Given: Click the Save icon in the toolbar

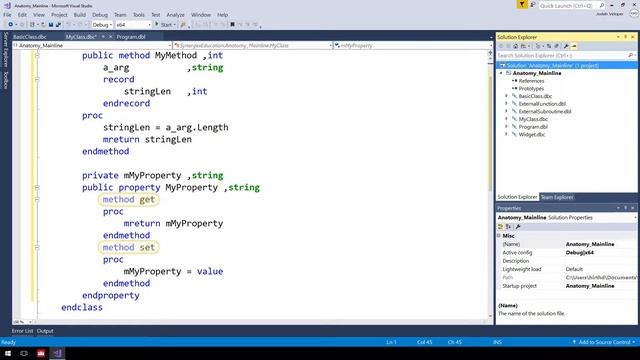Looking at the screenshot, I should click(51, 25).
